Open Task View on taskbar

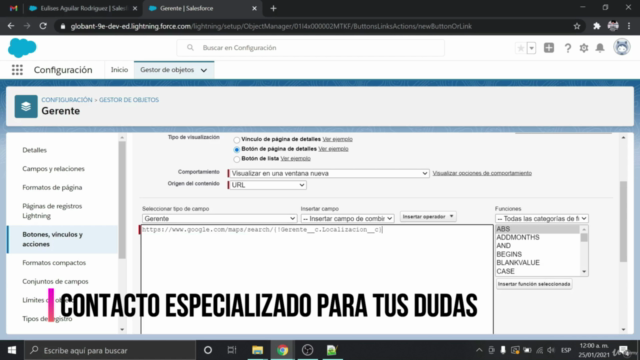(x=232, y=350)
